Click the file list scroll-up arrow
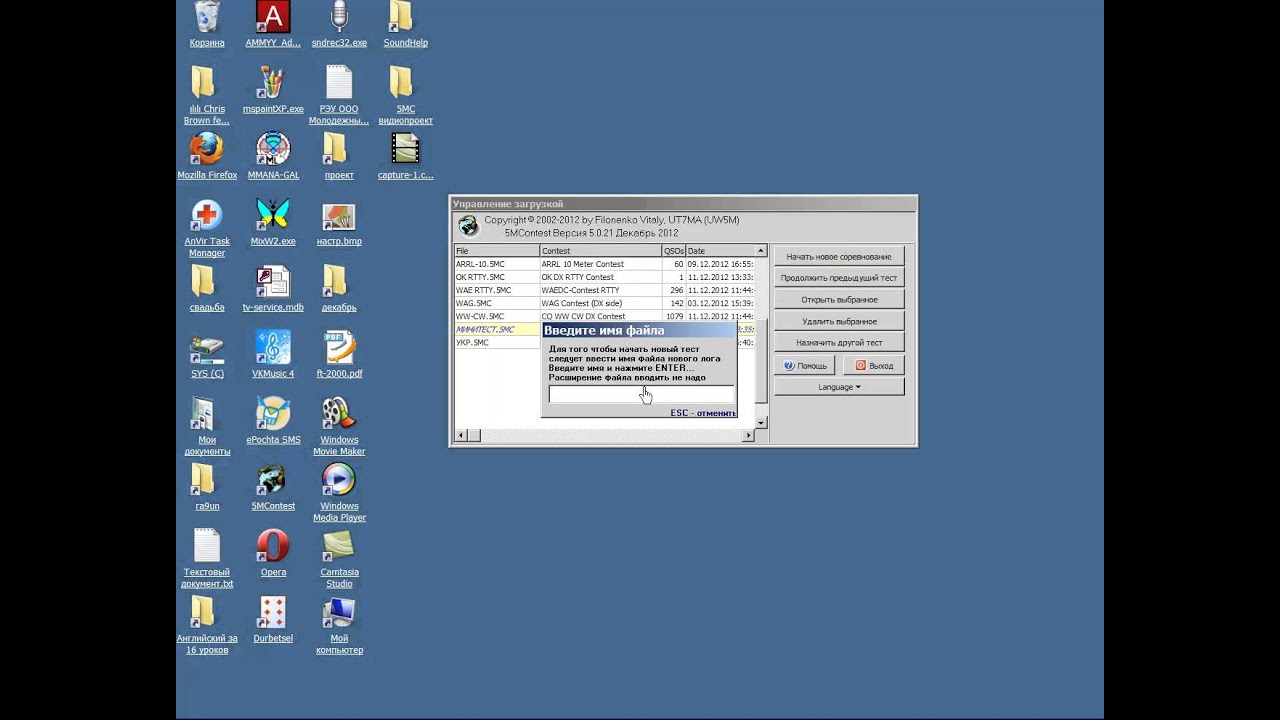Screen dimensions: 1280x720 761,251
